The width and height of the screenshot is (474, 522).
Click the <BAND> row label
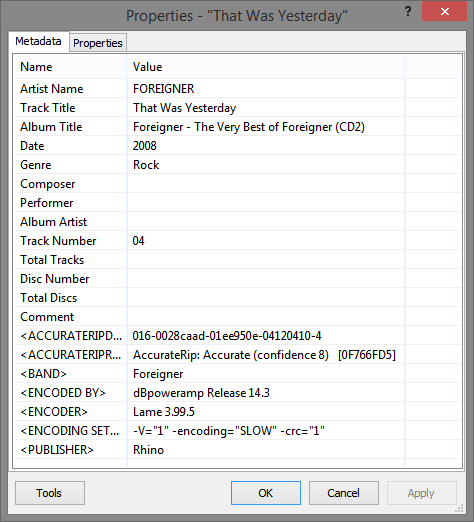43,374
